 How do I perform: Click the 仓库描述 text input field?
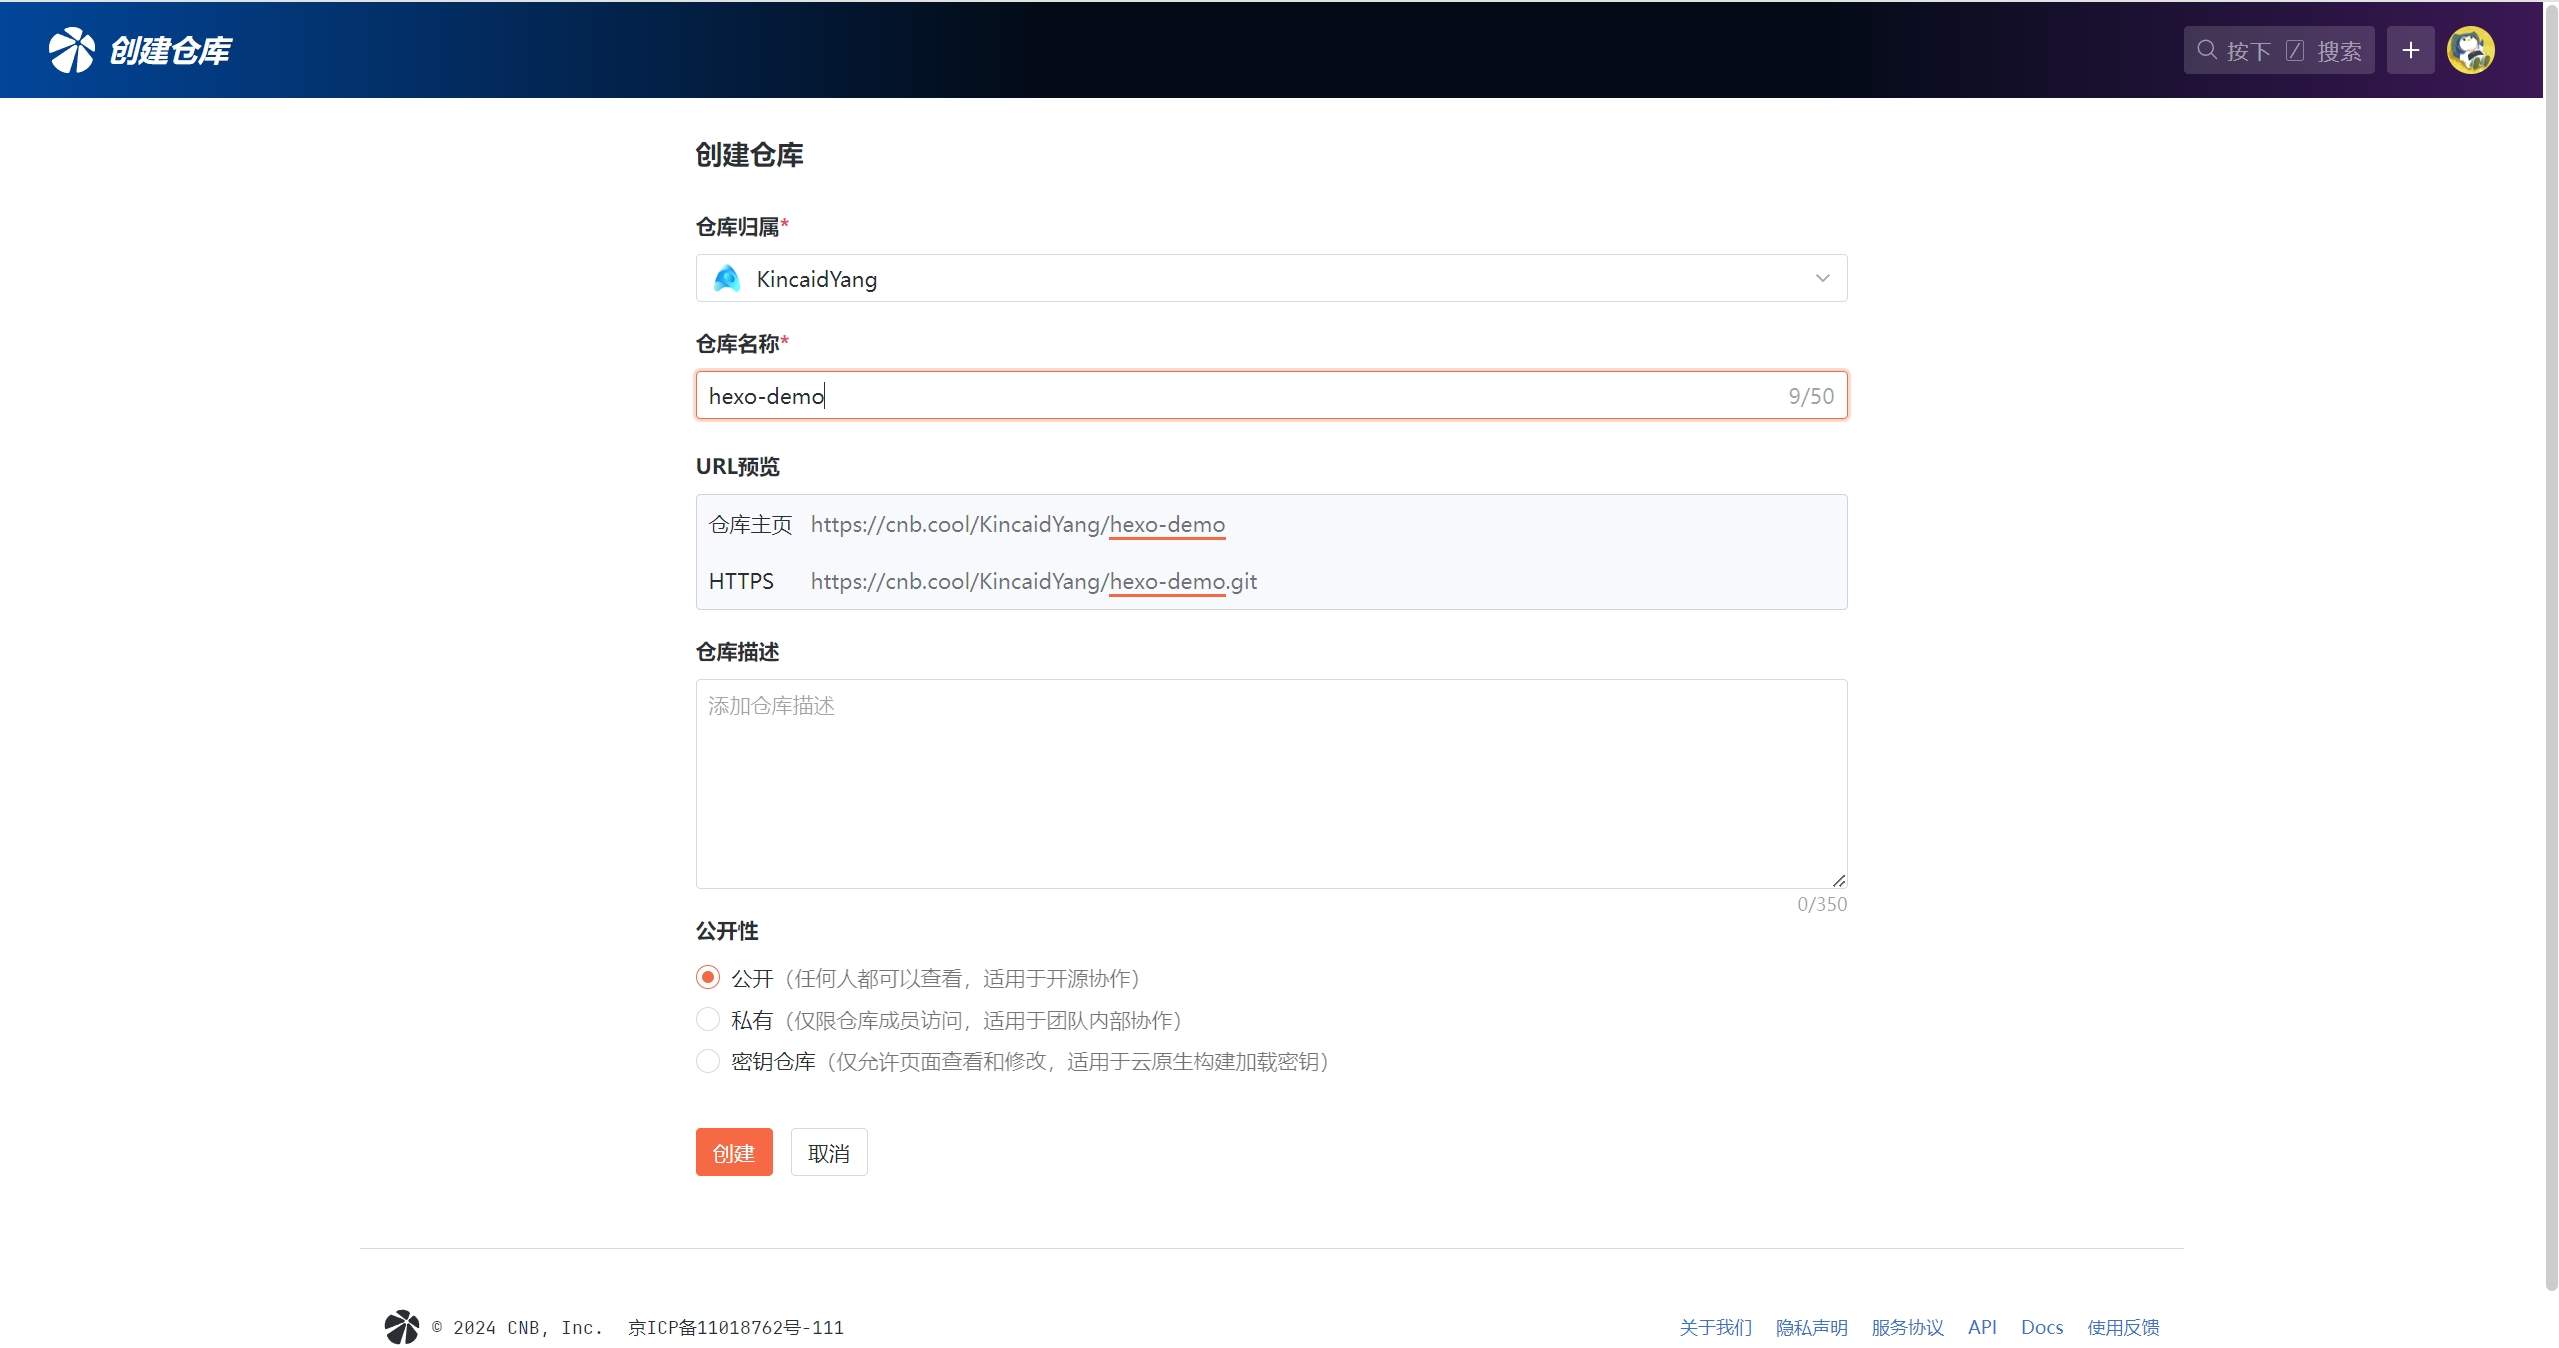1271,782
